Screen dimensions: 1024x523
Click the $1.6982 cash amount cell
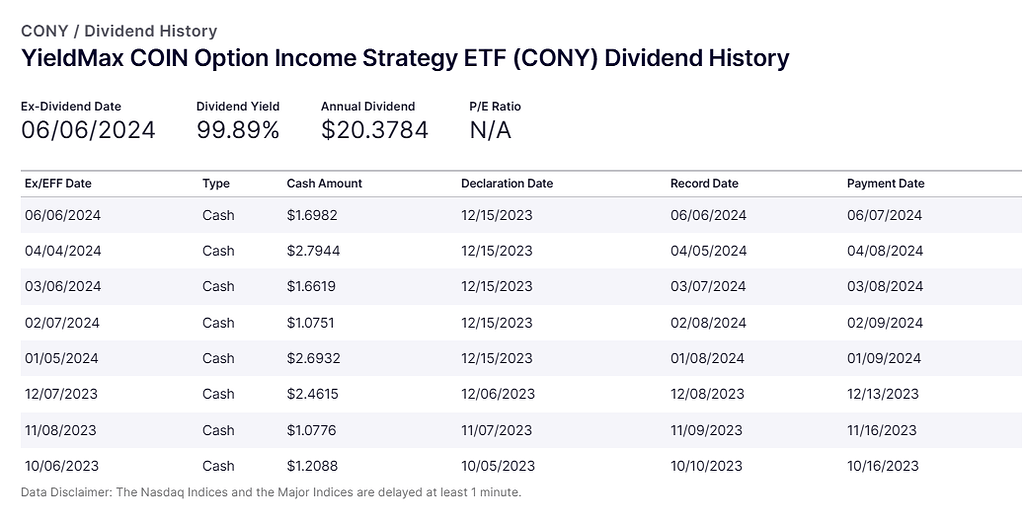pyautogui.click(x=313, y=215)
